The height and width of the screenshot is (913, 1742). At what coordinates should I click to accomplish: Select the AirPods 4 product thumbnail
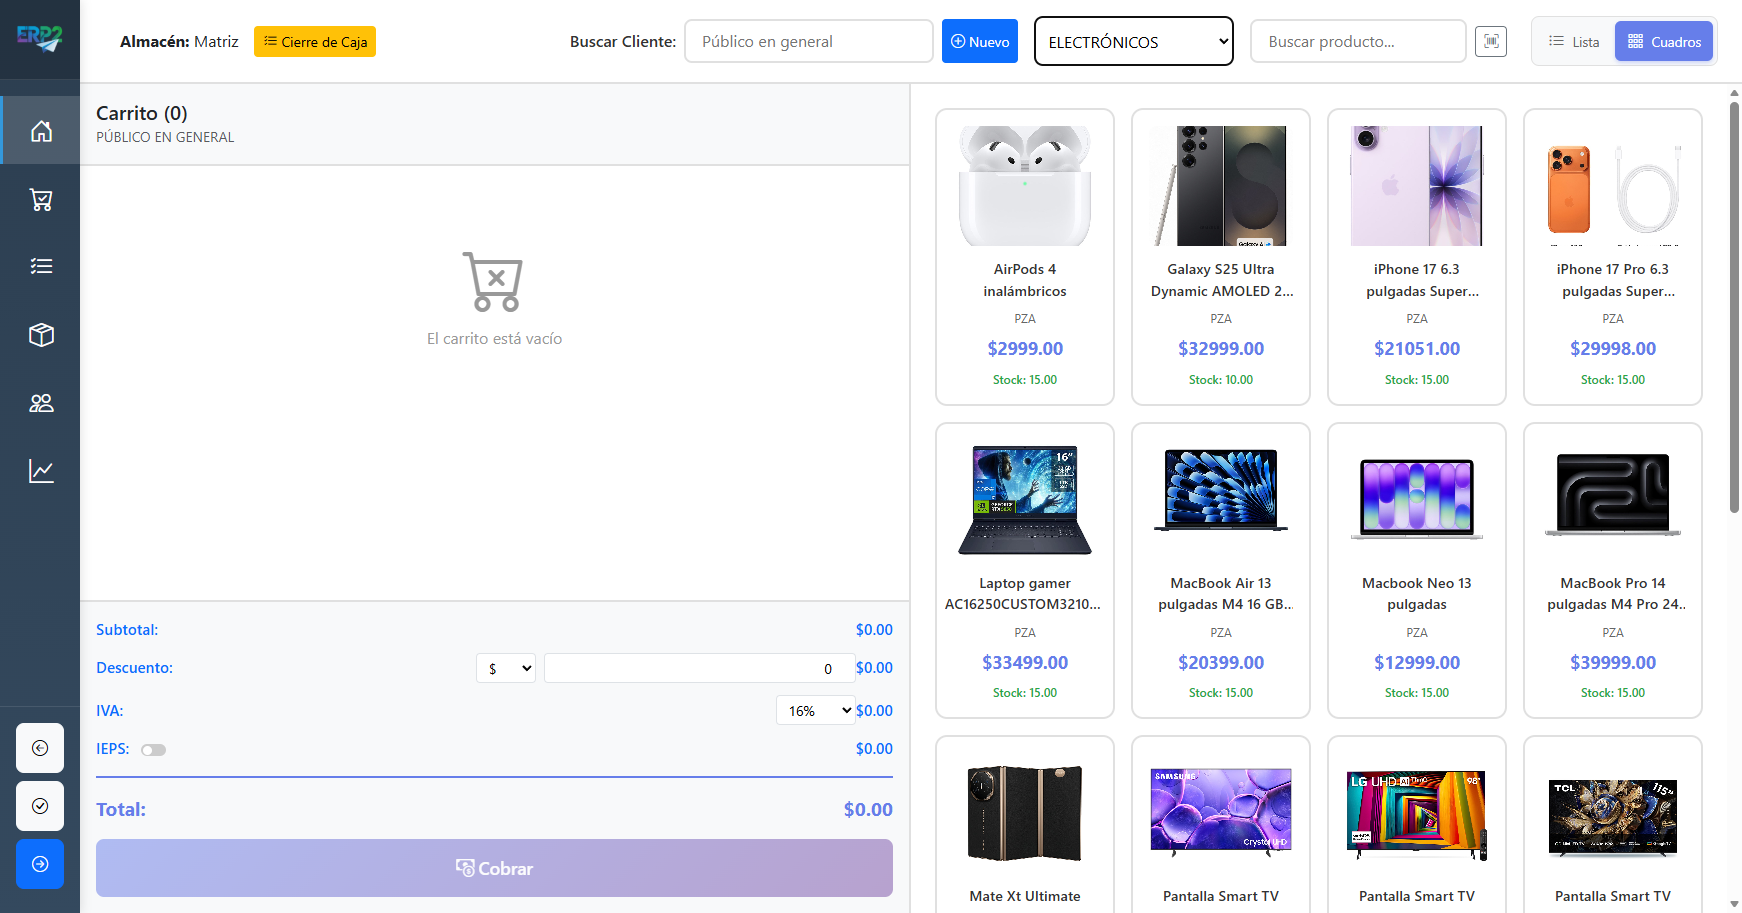click(x=1024, y=186)
